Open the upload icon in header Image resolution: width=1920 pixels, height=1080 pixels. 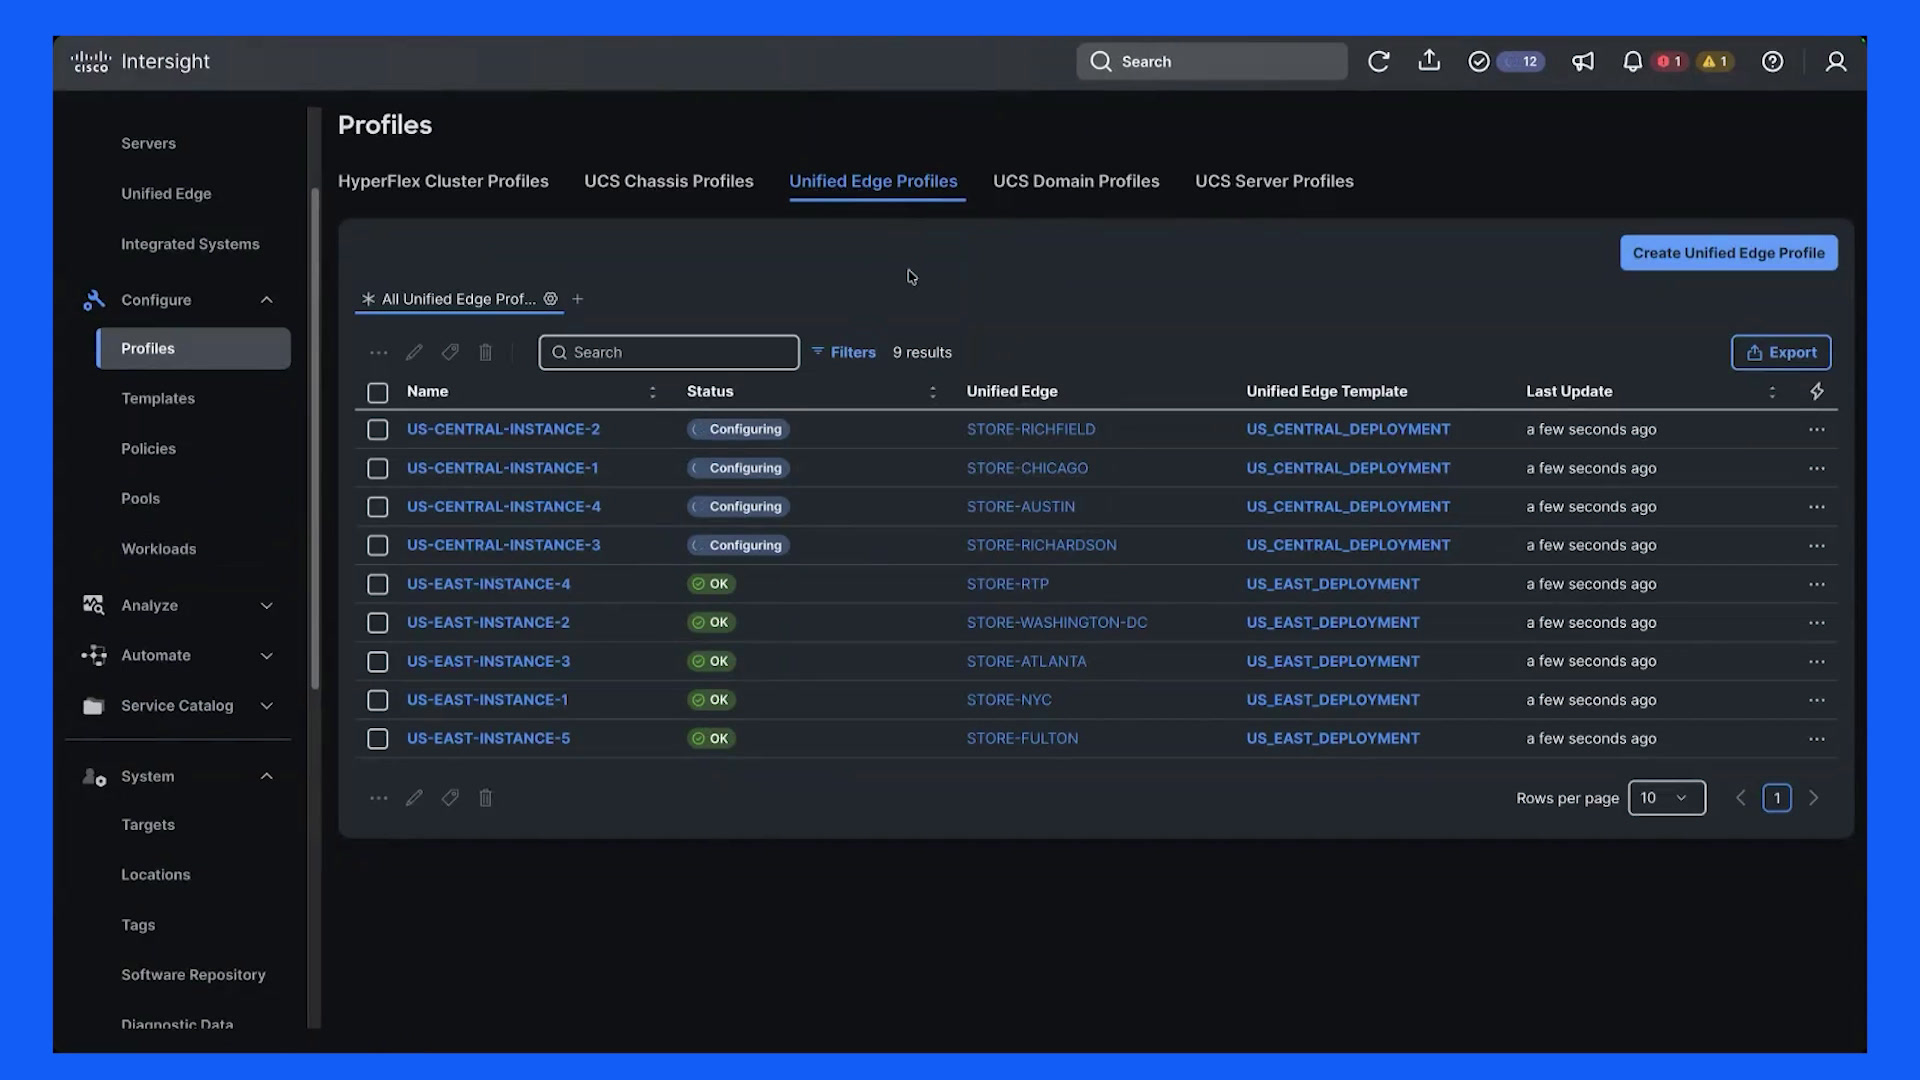(x=1429, y=61)
